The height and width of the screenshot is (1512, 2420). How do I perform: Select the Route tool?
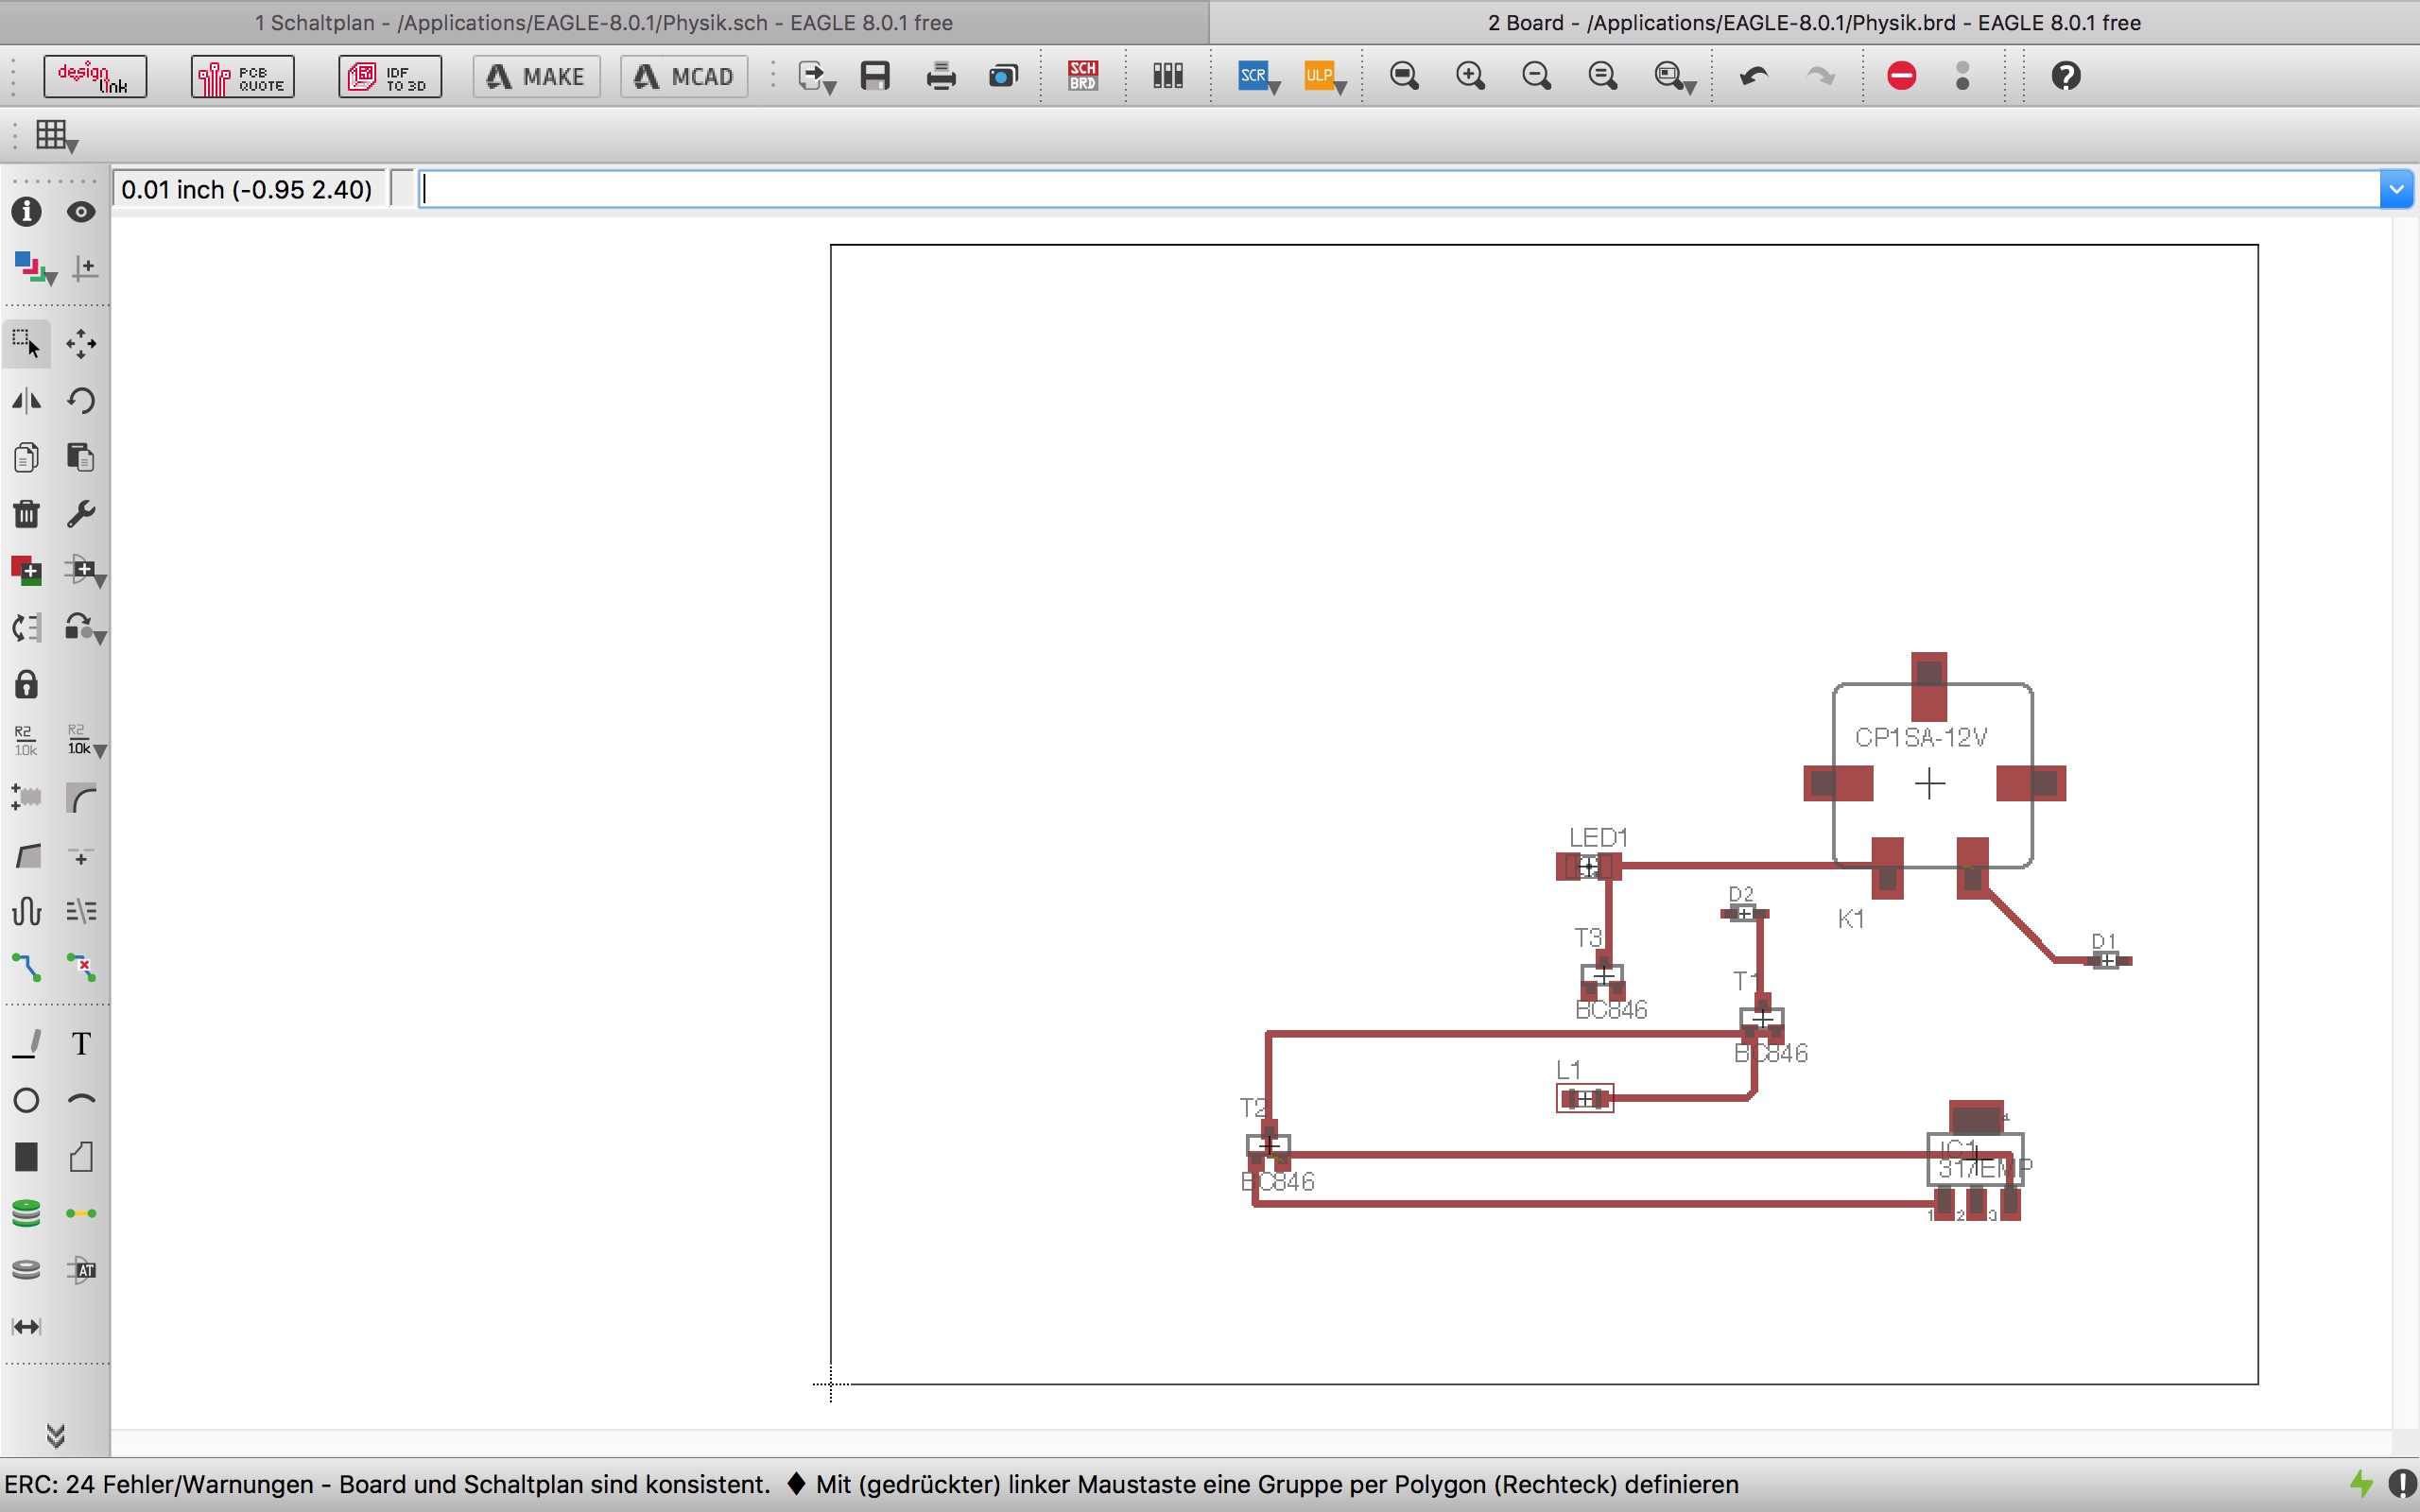point(26,967)
